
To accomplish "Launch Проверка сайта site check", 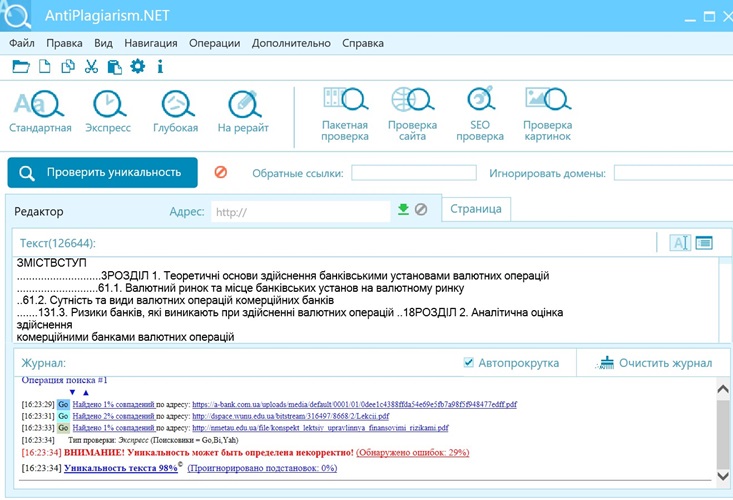I will (x=412, y=114).
